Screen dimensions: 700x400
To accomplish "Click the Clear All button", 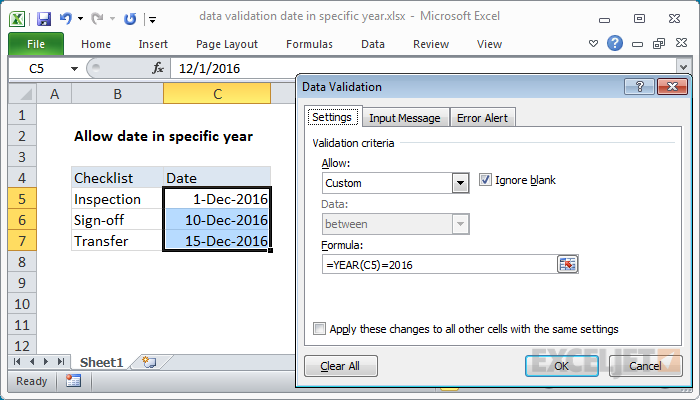I will (x=341, y=366).
